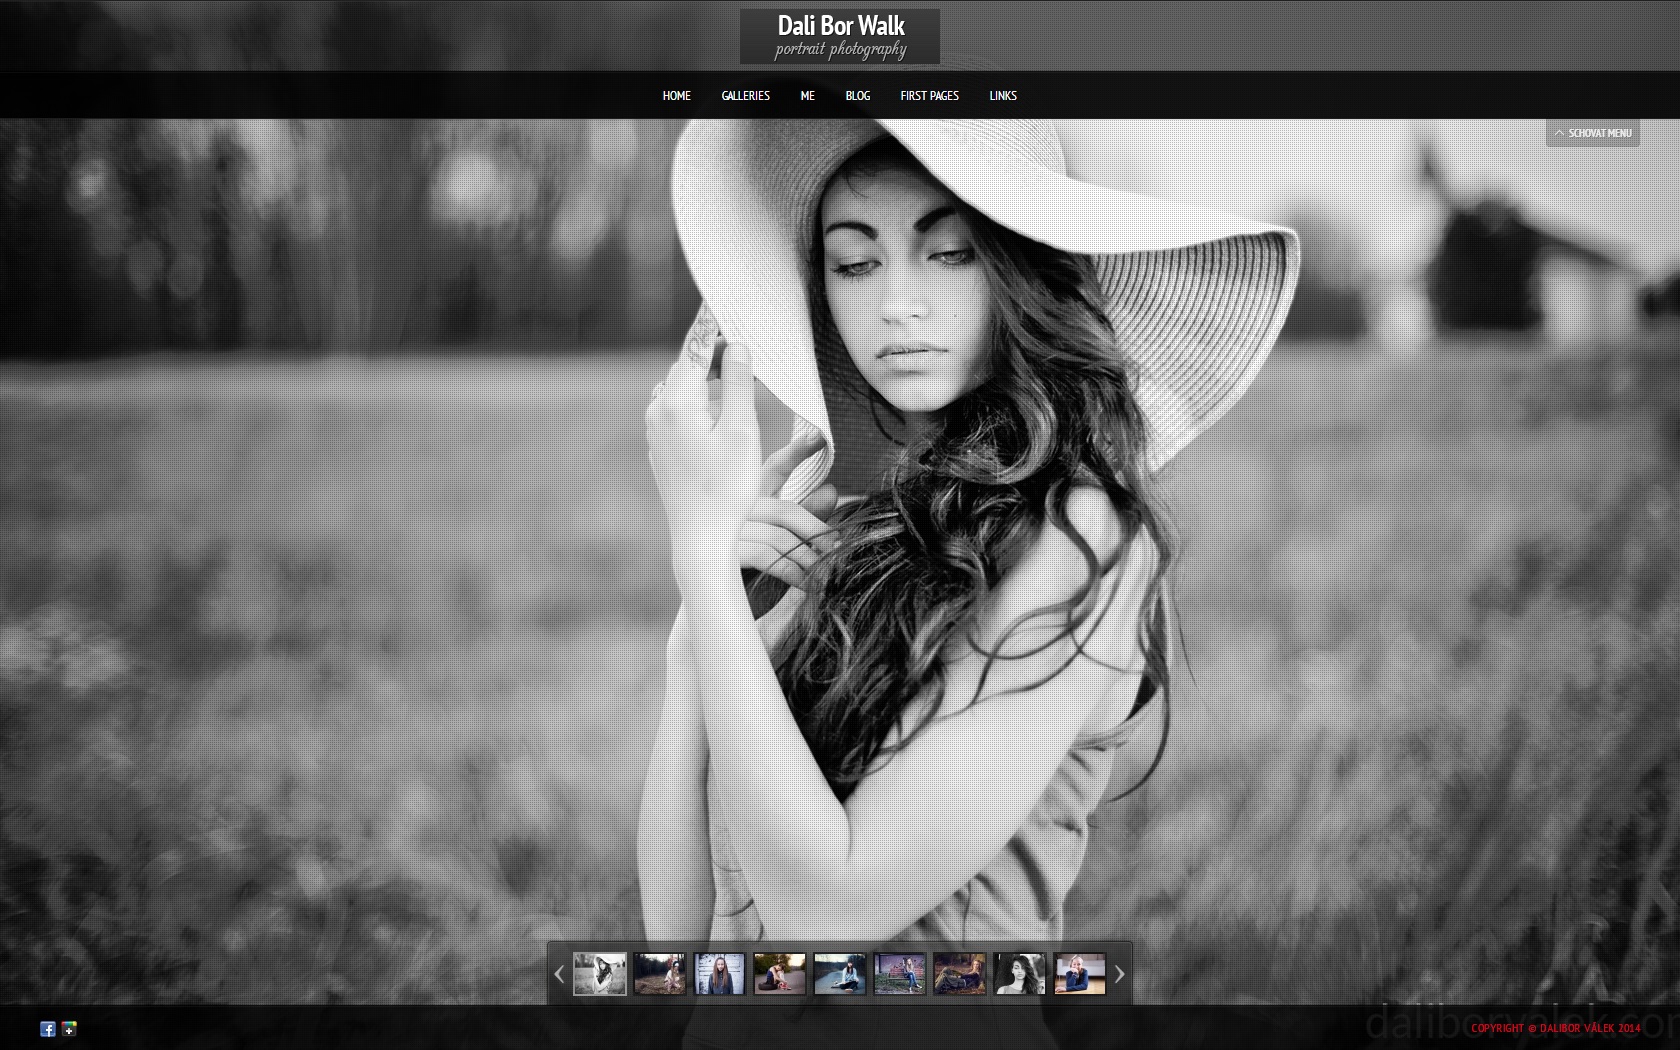Select thumbnail of girl on red bench
The width and height of the screenshot is (1680, 1050).
coord(900,974)
